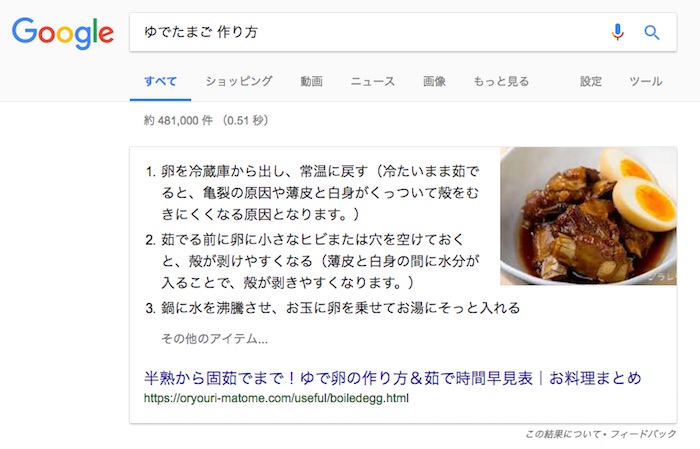The width and height of the screenshot is (700, 449).
Task: Click the first list step about 冷蔵庫
Action: point(312,193)
